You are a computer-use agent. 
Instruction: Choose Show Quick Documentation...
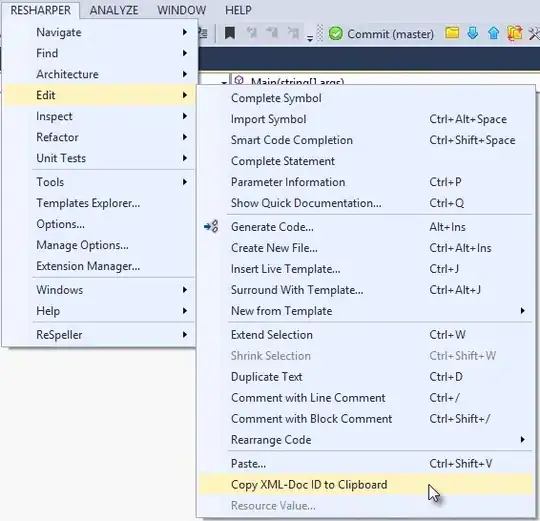tap(366, 203)
